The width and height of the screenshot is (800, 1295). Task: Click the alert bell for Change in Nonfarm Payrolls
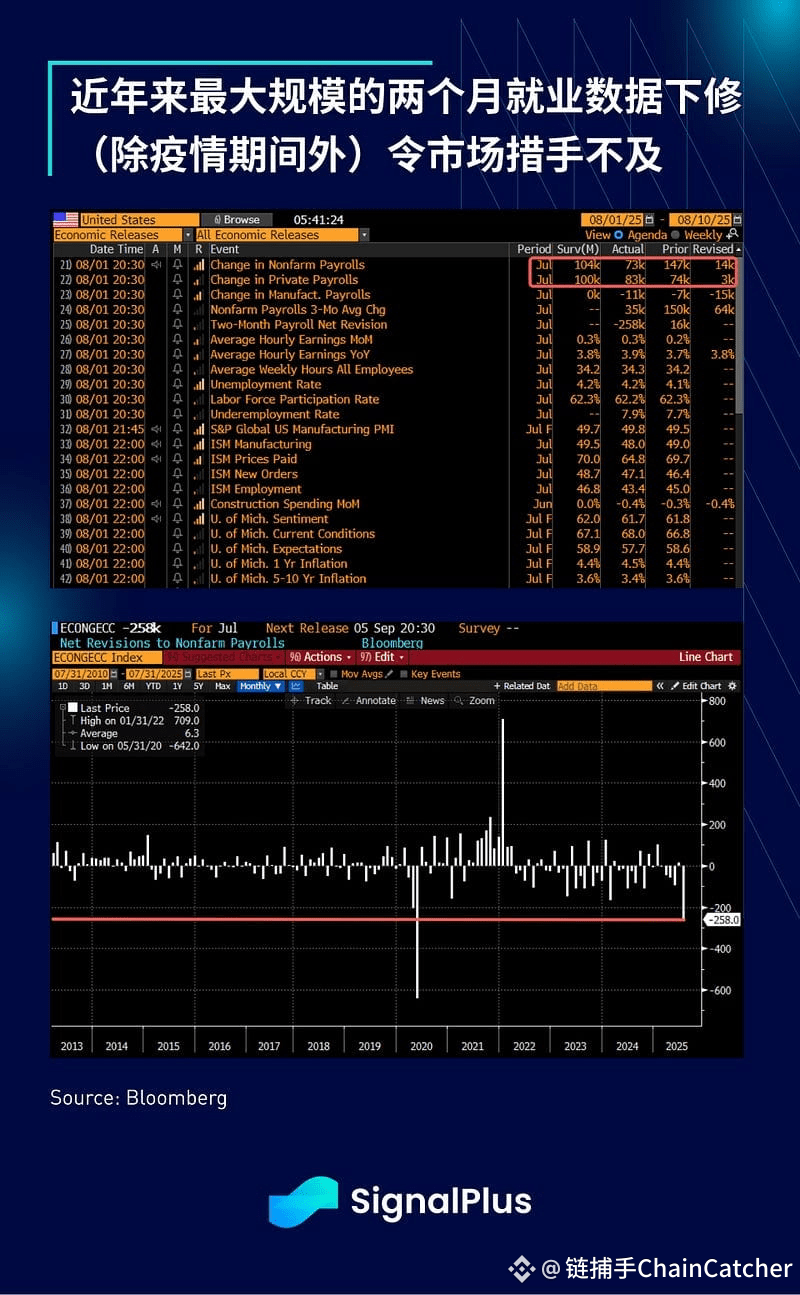point(177,265)
